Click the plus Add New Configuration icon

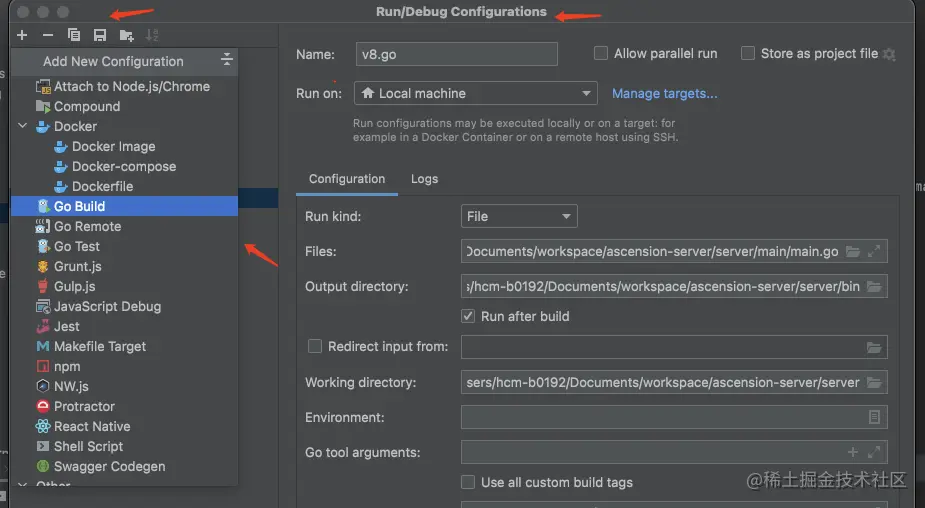(x=22, y=35)
